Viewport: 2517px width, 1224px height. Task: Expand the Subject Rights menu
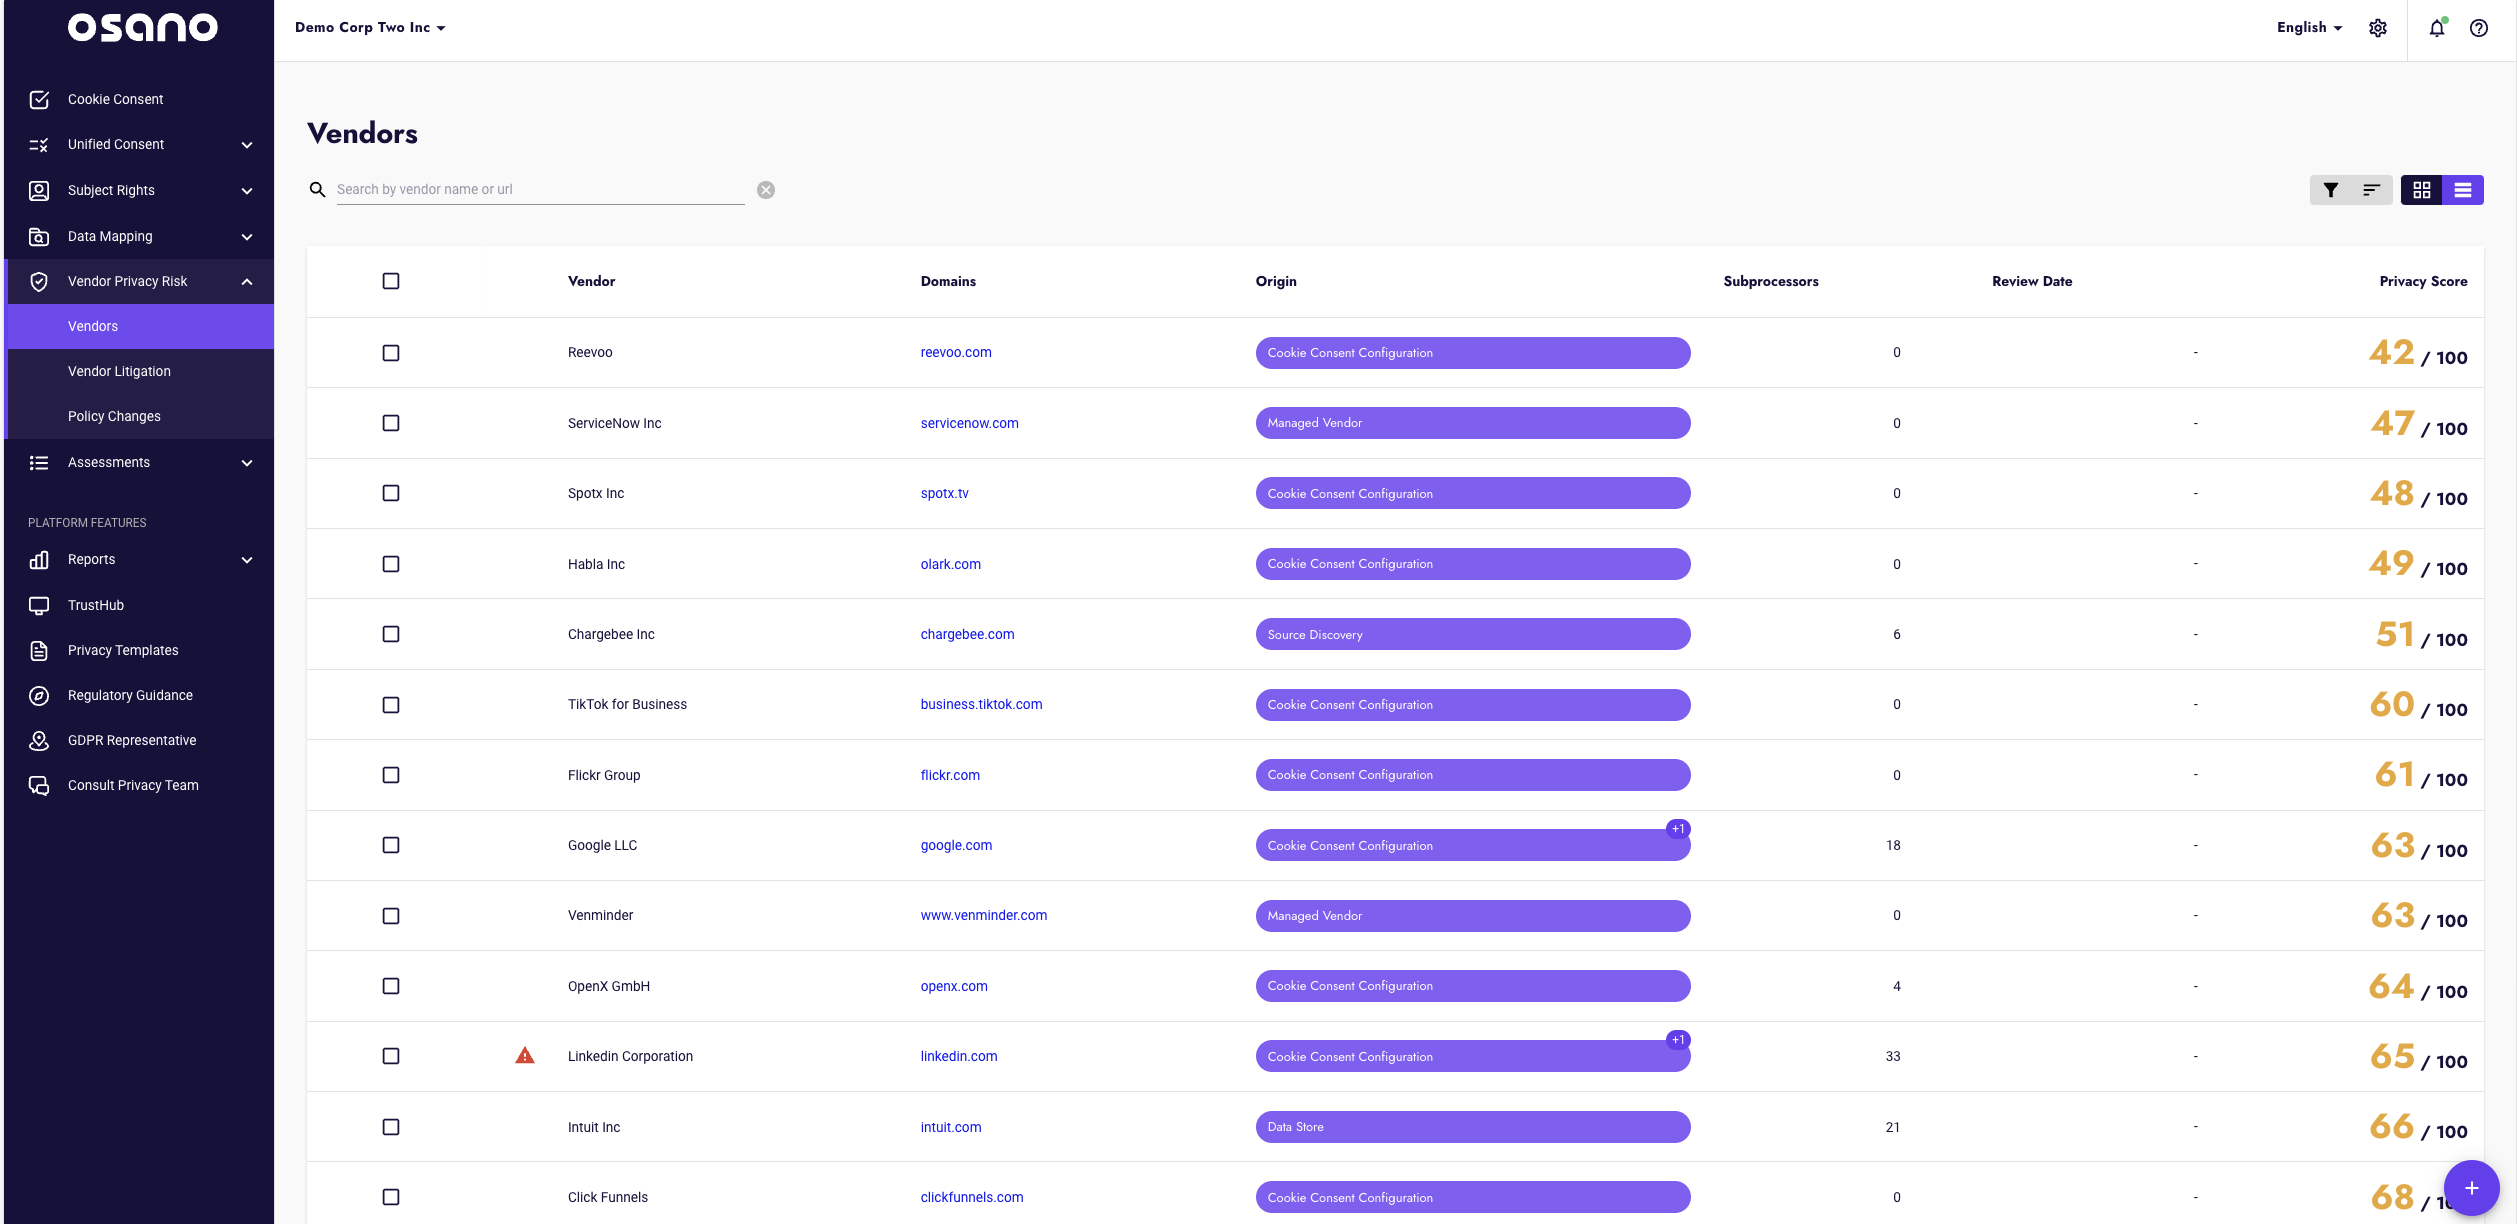click(140, 190)
